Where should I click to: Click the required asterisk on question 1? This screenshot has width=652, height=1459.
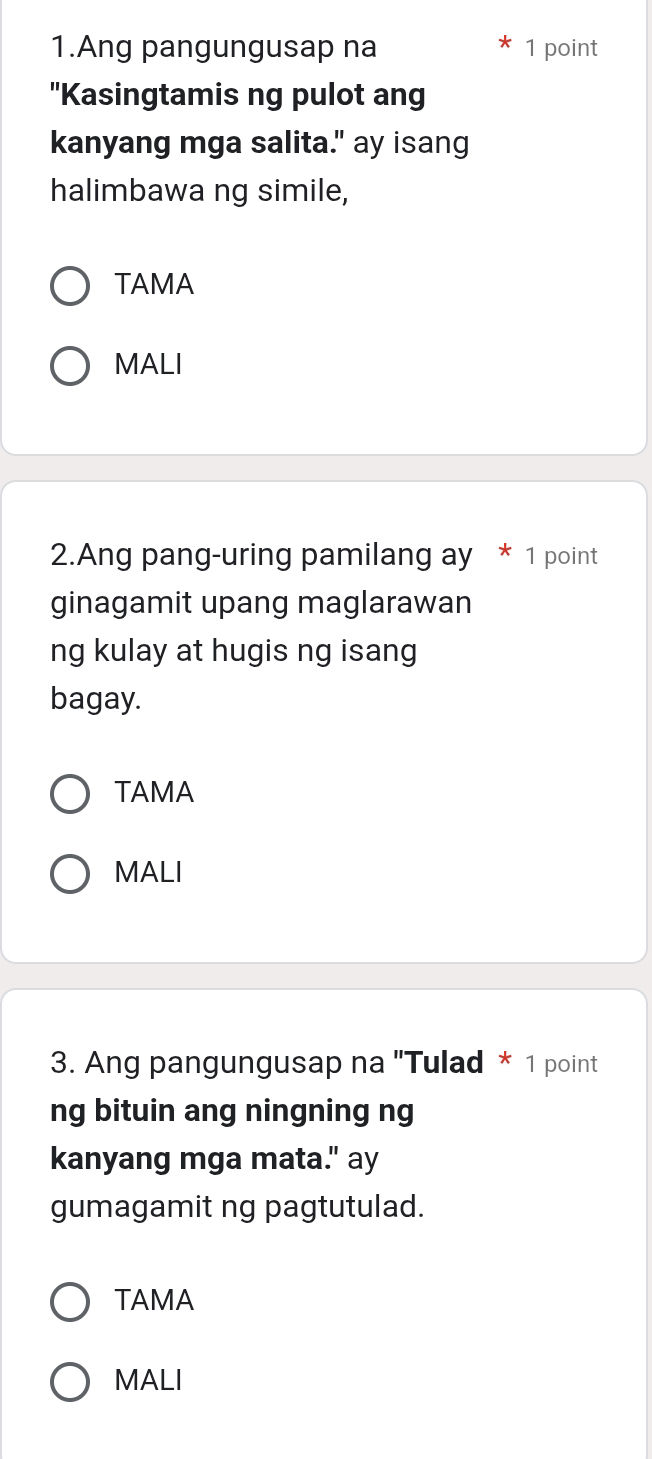point(505,46)
